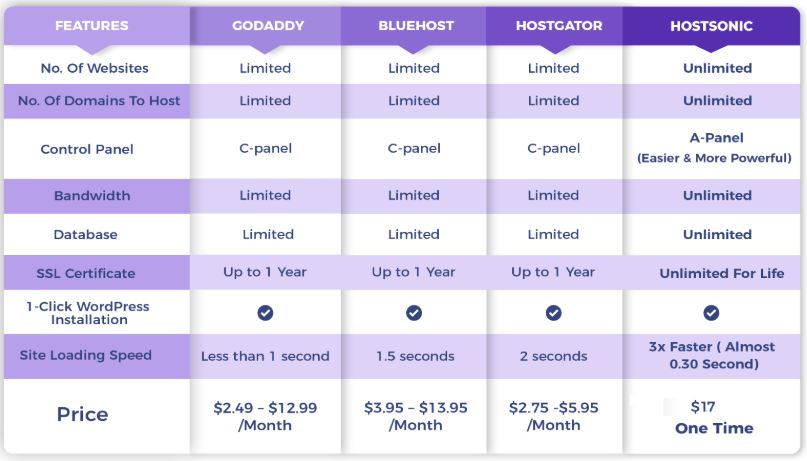The width and height of the screenshot is (807, 461).
Task: Select the FEATURES column header
Action: [x=92, y=26]
